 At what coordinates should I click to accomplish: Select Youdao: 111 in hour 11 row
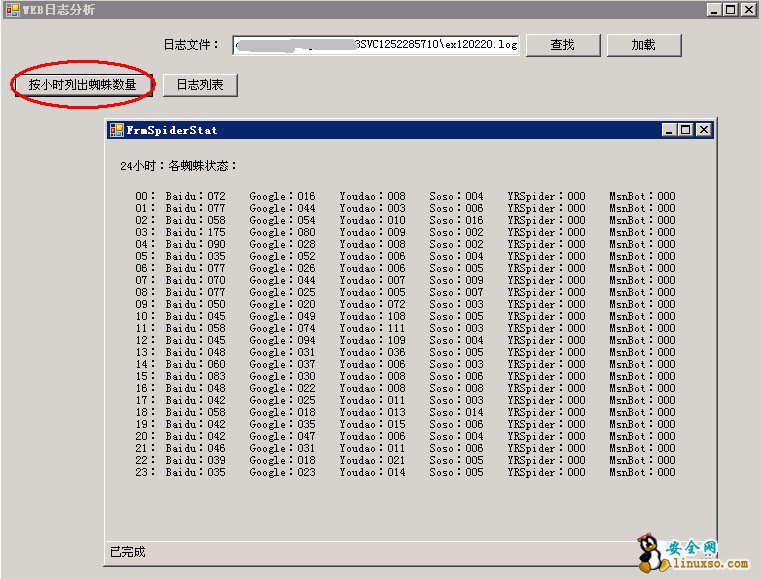tap(372, 328)
